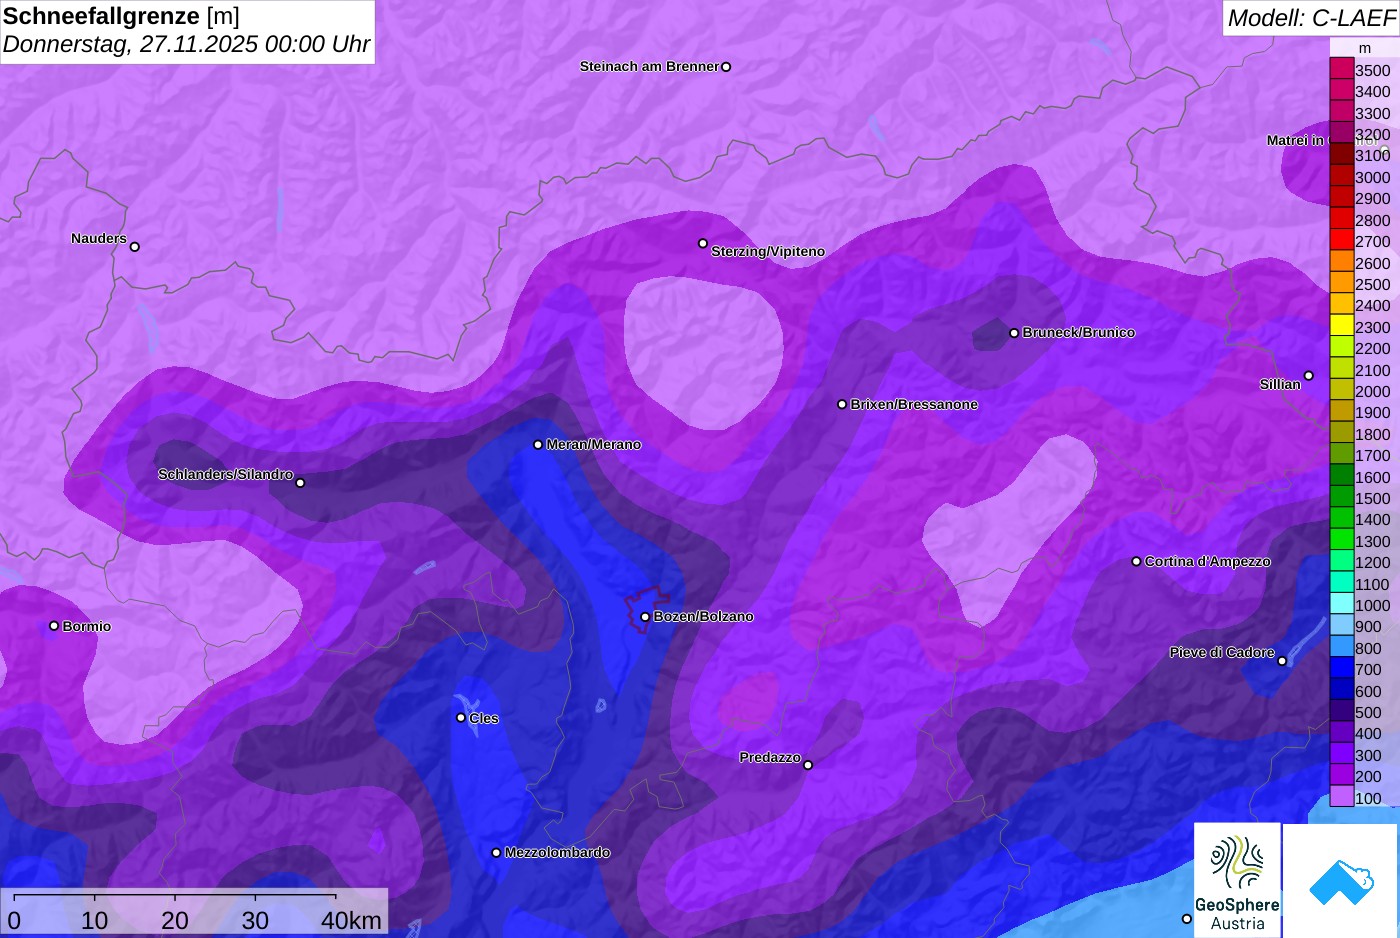1400x938 pixels.
Task: Click the Cles location marker dot
Action: click(x=461, y=717)
